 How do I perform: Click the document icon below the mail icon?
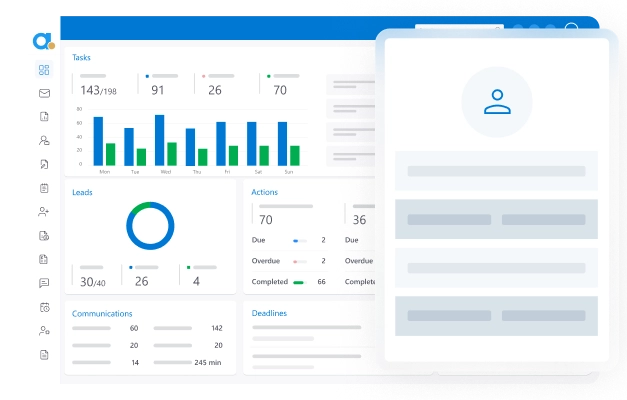pos(44,117)
